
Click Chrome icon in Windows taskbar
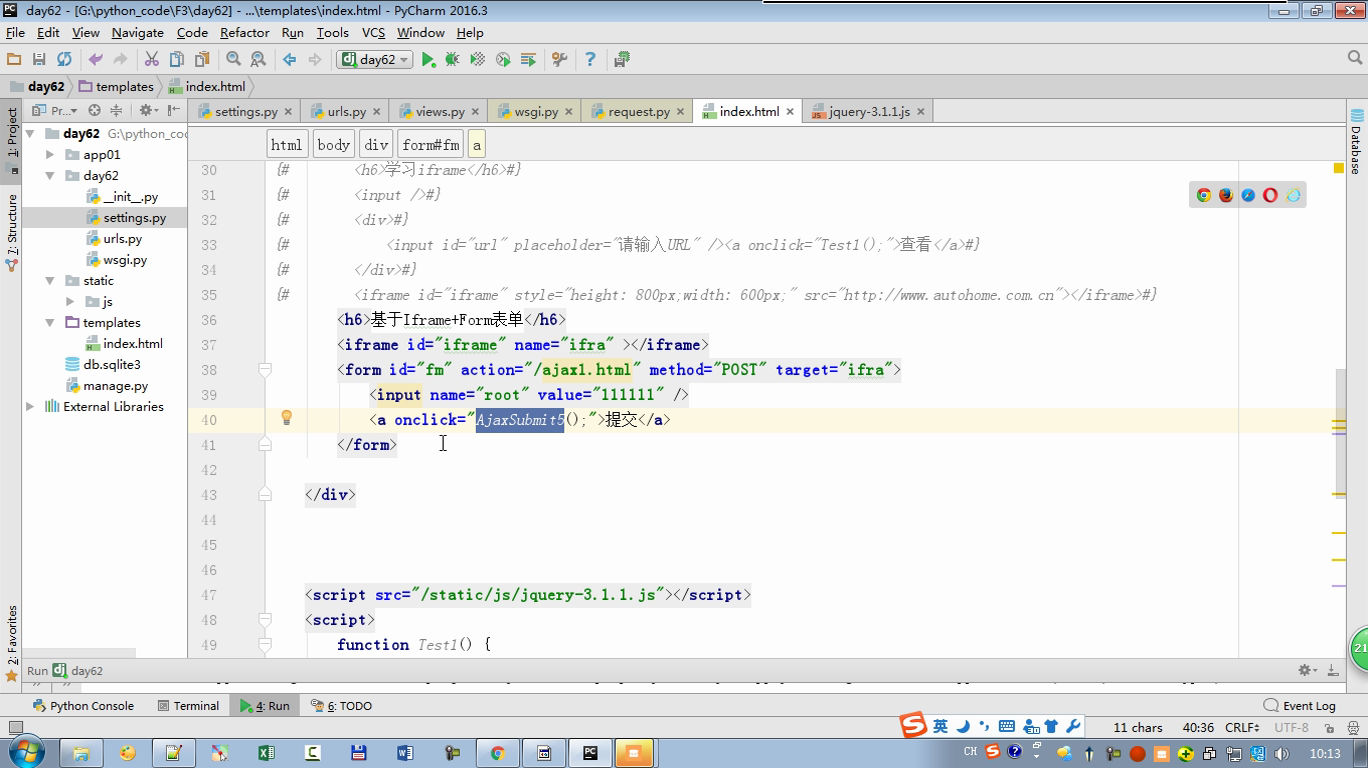[x=497, y=752]
